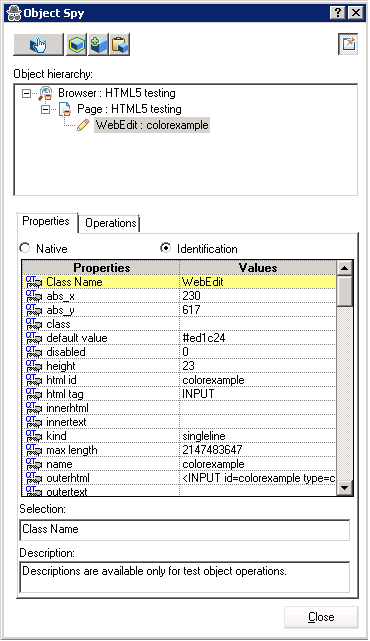Image resolution: width=370 pixels, height=641 pixels.
Task: Copy properties to clipboard icon
Action: pos(120,44)
